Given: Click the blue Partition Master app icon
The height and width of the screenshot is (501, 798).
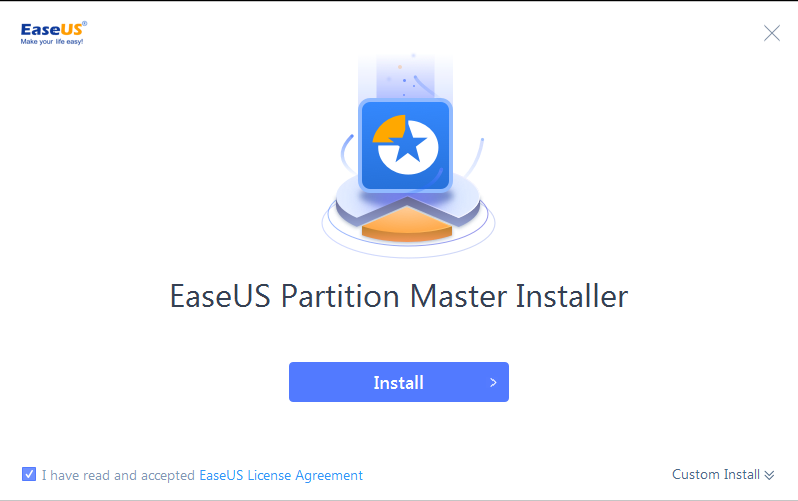Looking at the screenshot, I should [406, 145].
